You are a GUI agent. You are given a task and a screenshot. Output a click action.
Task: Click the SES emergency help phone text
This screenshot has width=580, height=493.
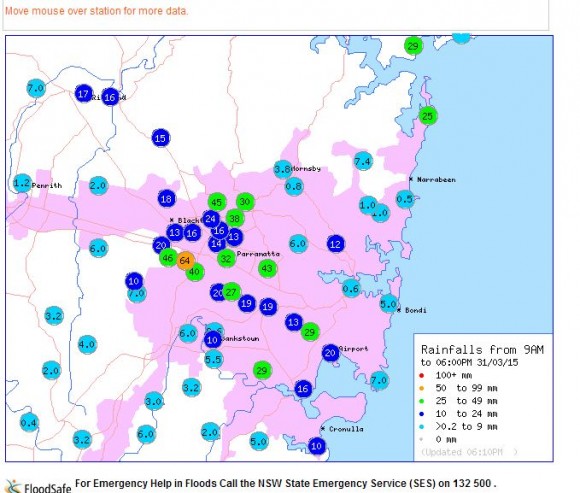286,483
